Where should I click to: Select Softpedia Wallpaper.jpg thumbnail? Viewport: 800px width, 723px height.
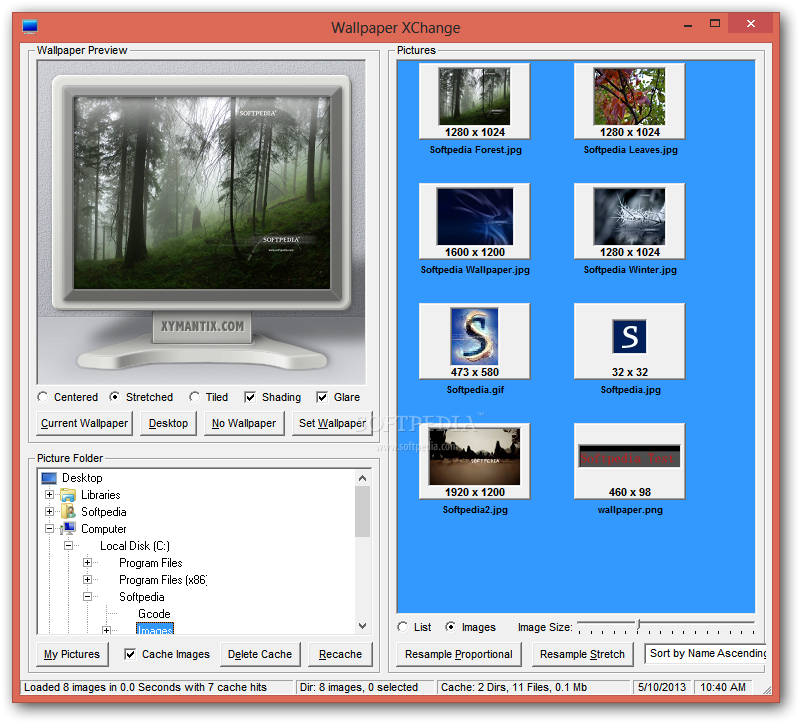click(474, 221)
